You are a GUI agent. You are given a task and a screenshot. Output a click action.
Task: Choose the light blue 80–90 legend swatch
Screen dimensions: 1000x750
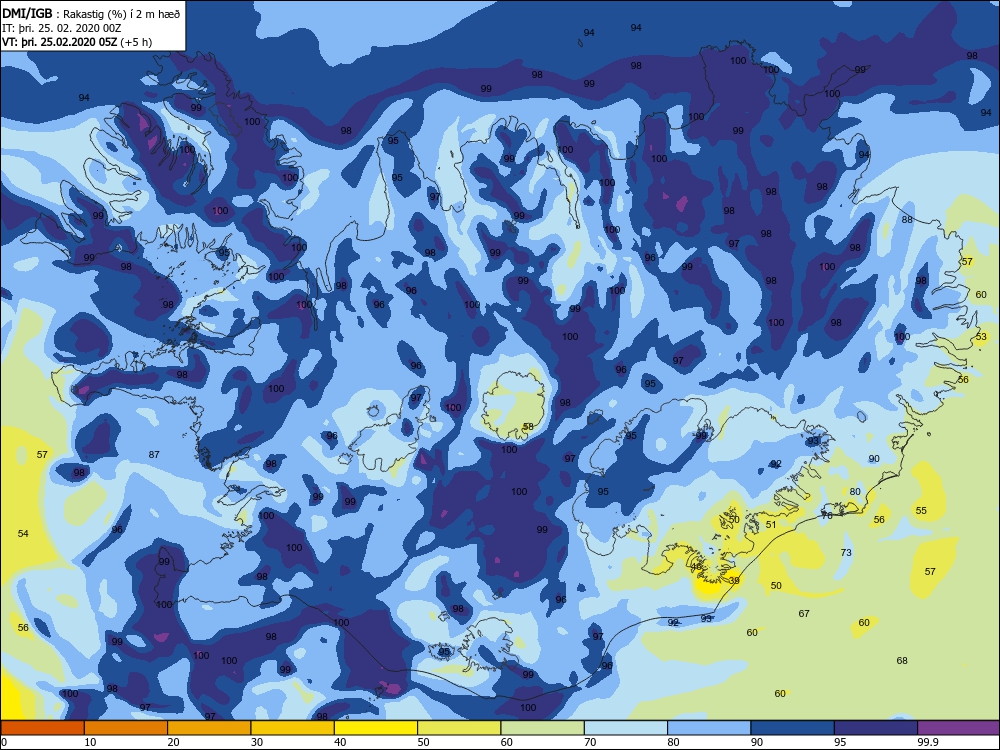pyautogui.click(x=709, y=728)
